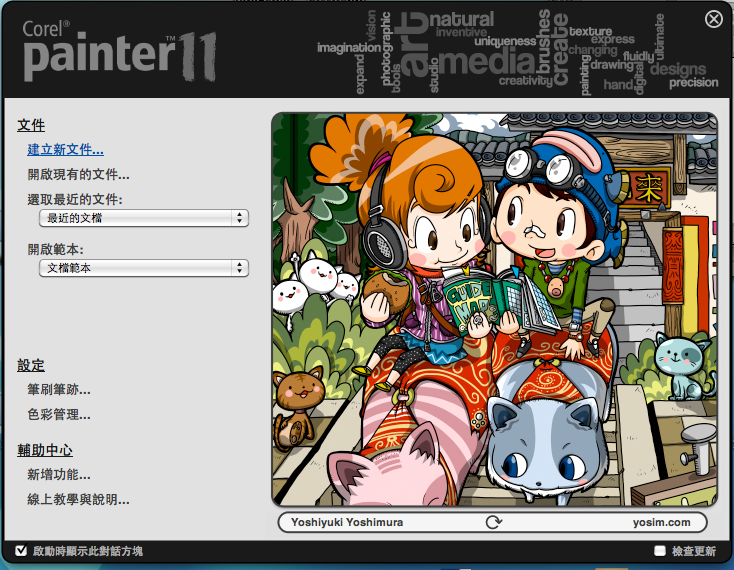Click the refresh artwork circular arrow icon
The width and height of the screenshot is (734, 570).
click(493, 522)
